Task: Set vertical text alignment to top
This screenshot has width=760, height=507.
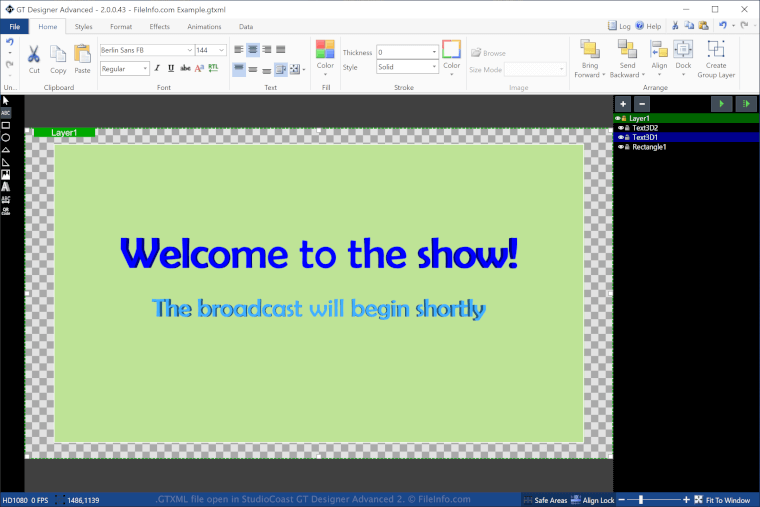Action: click(x=239, y=69)
